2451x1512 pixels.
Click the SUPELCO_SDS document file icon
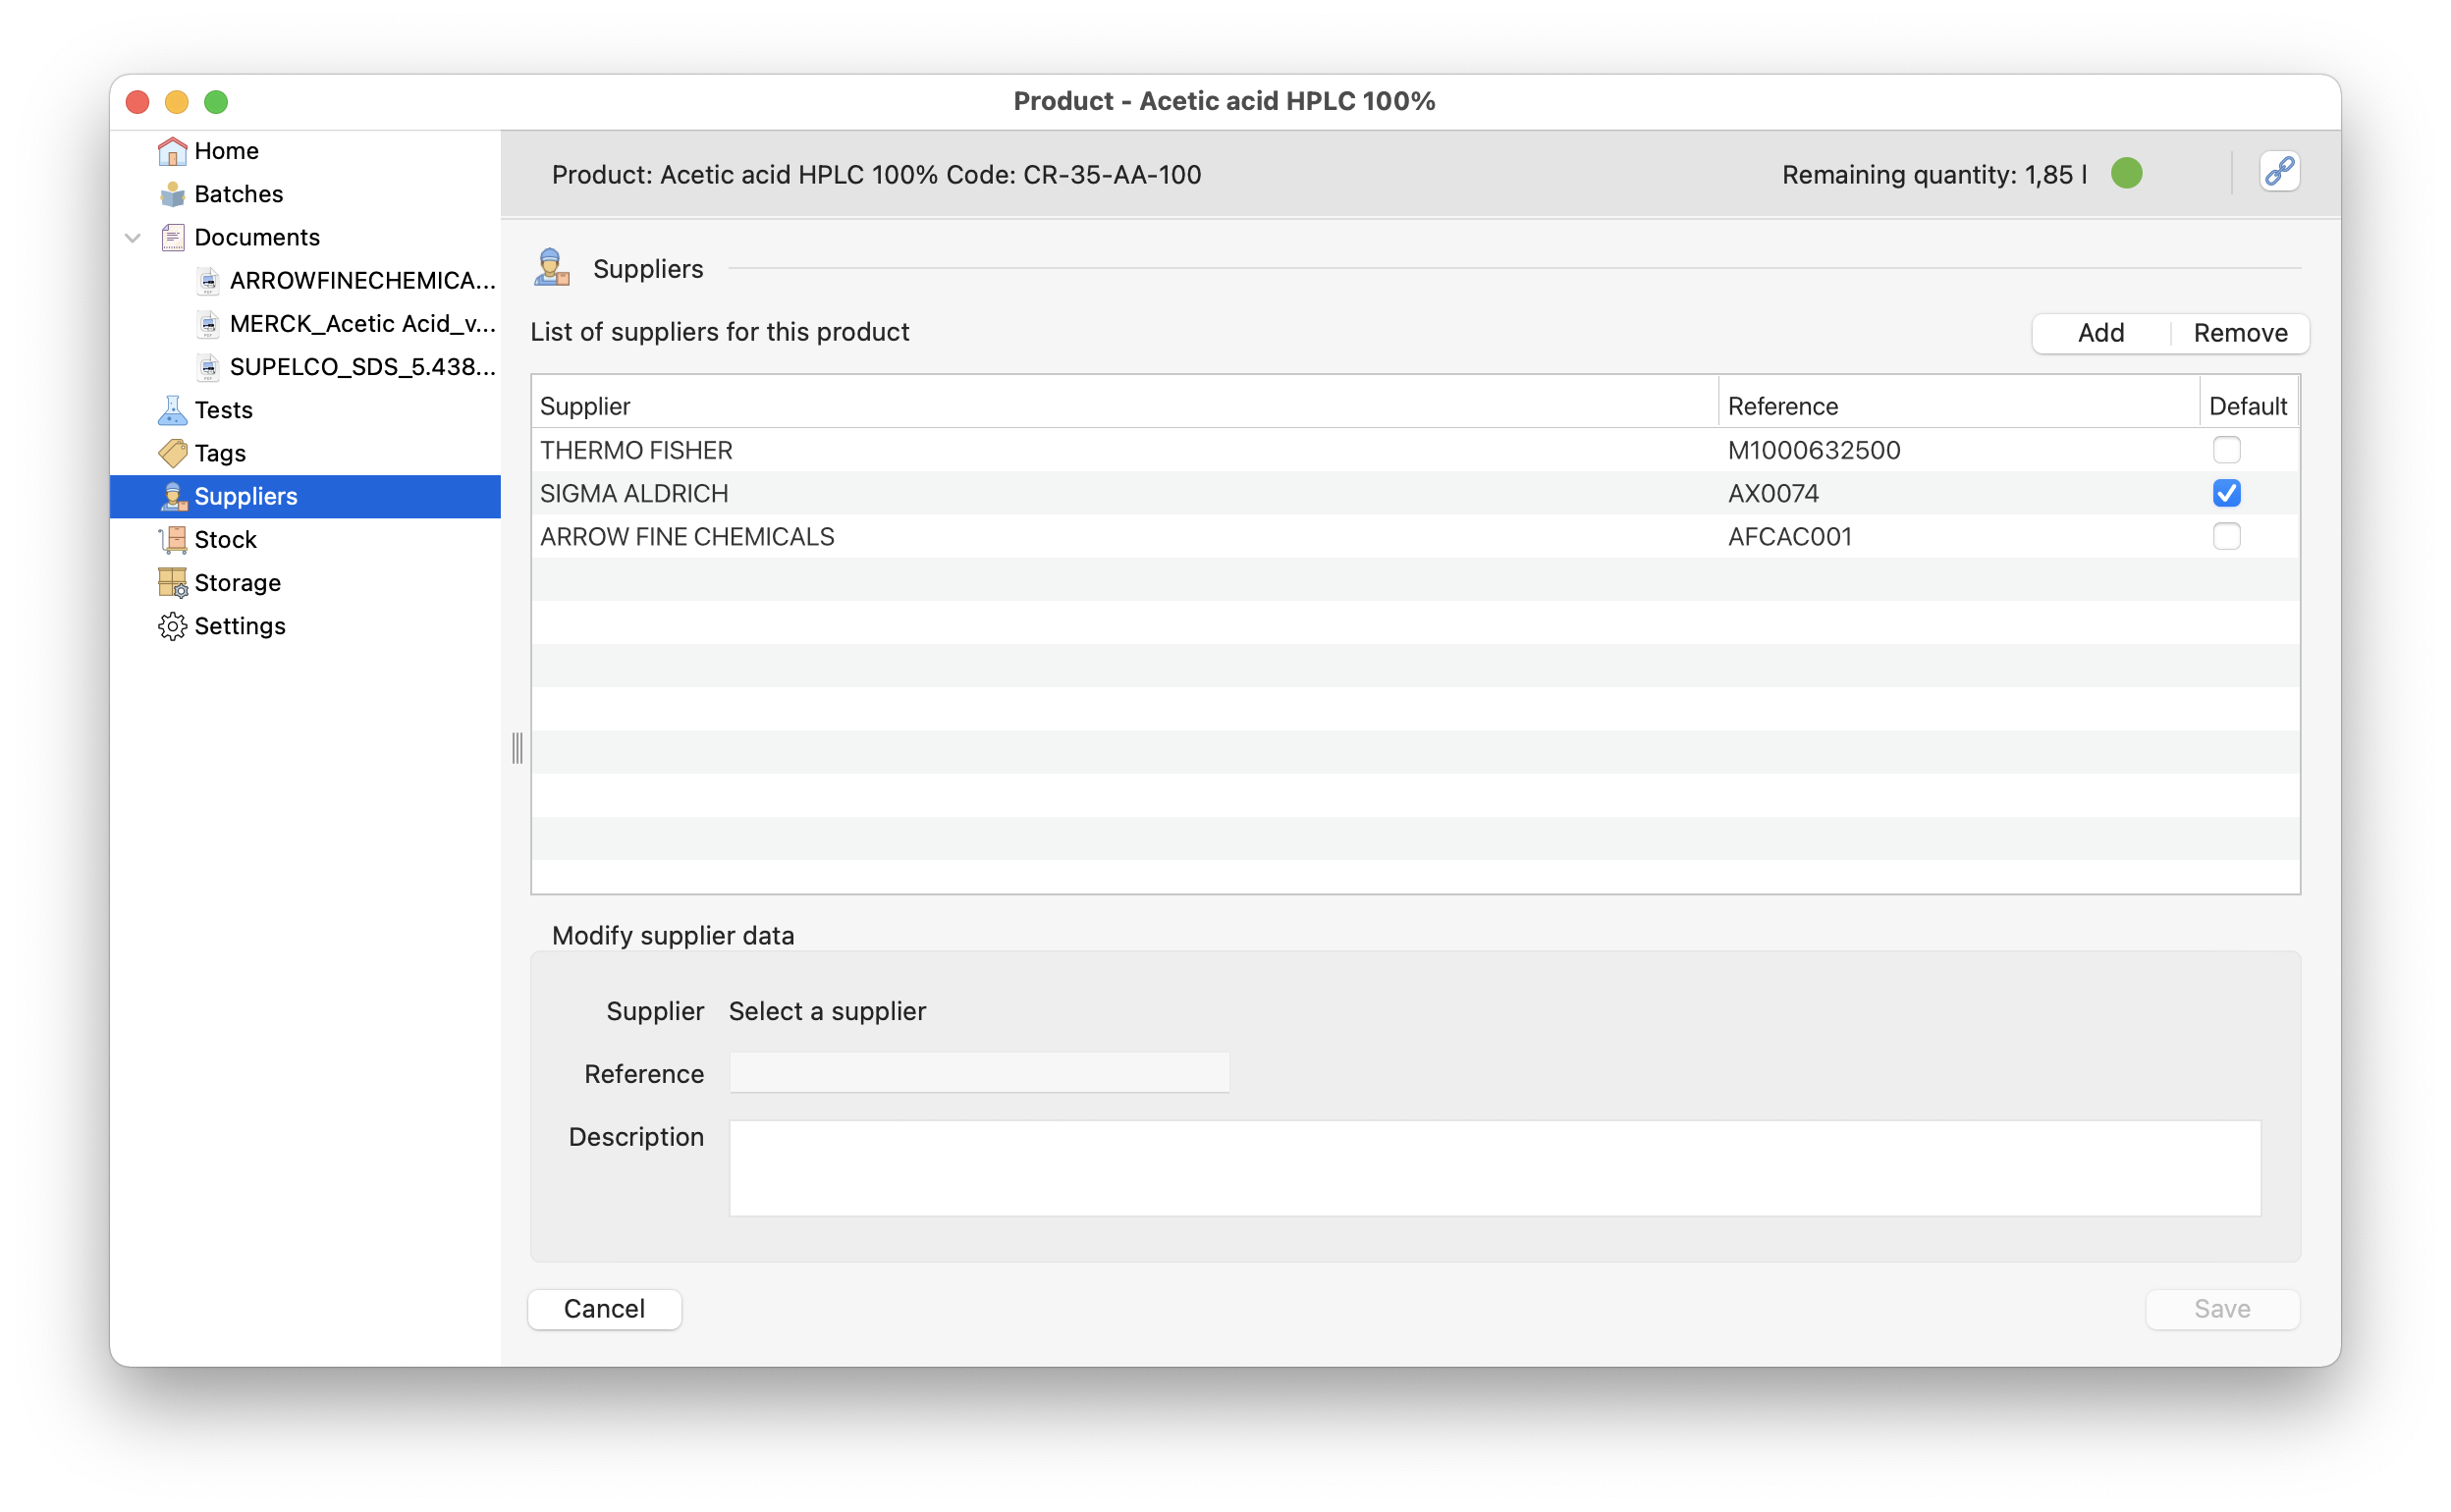(208, 367)
